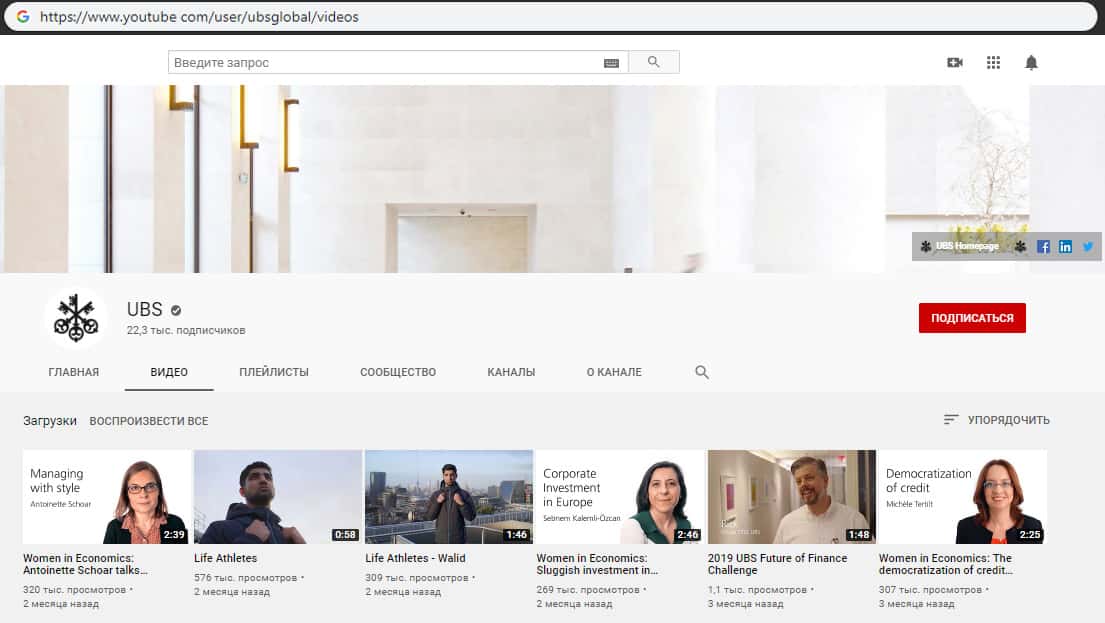Click the create video camera icon
The width and height of the screenshot is (1105, 623).
pos(954,62)
